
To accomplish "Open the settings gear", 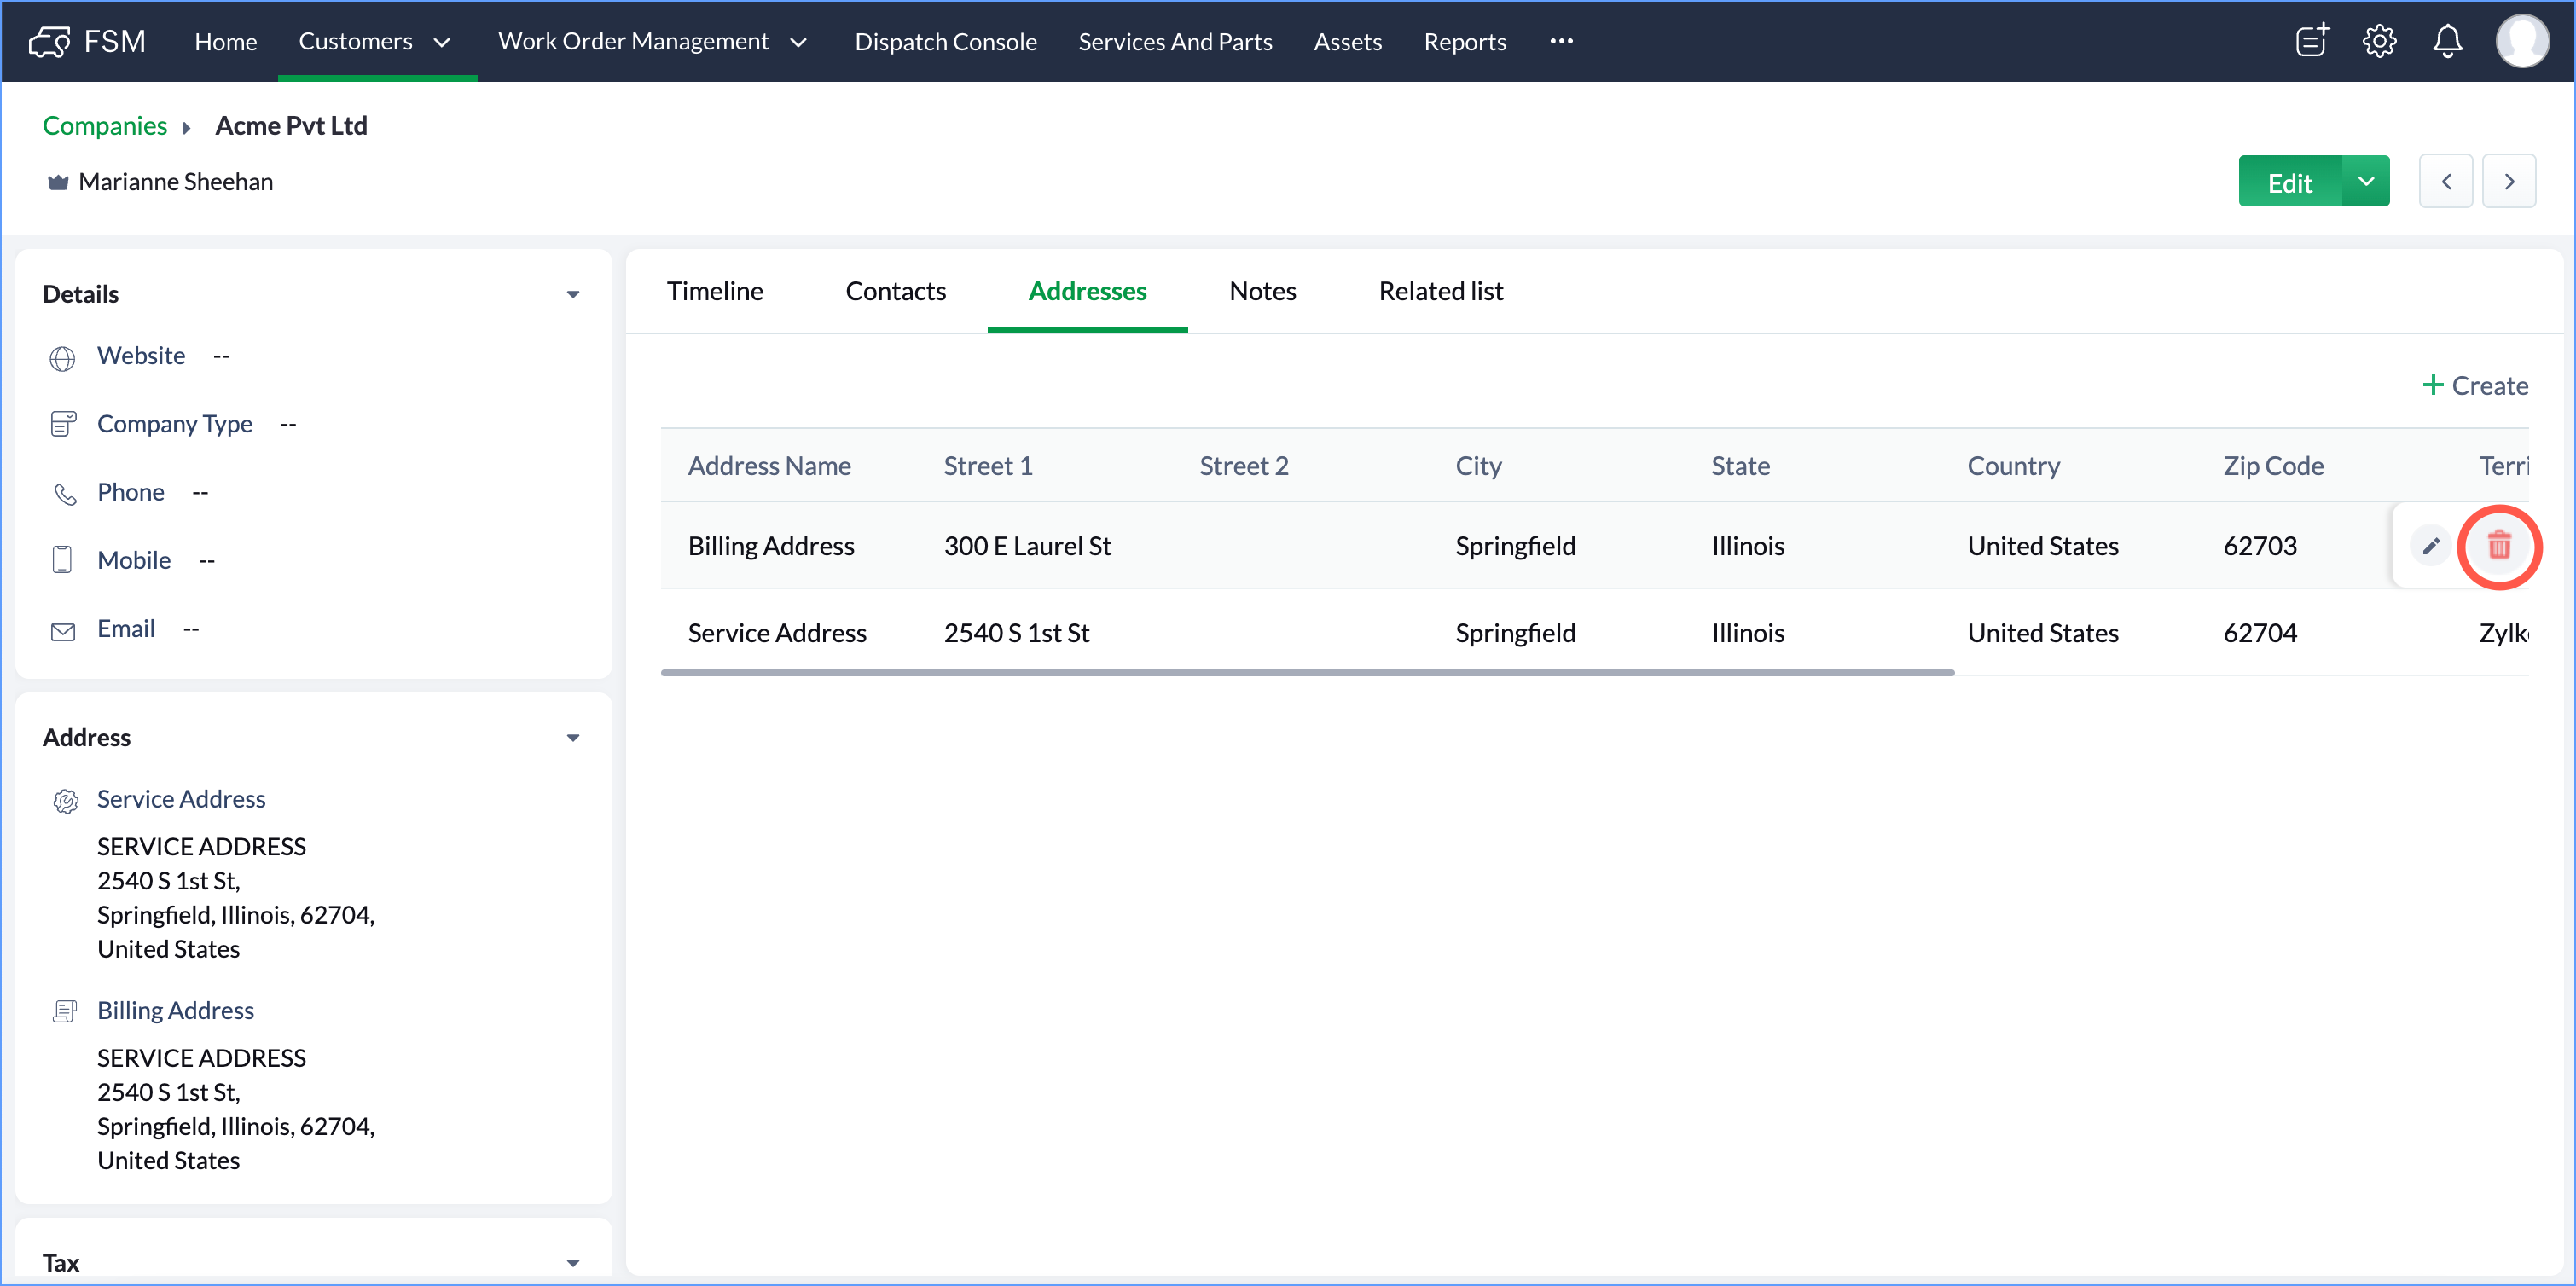I will [x=2379, y=42].
